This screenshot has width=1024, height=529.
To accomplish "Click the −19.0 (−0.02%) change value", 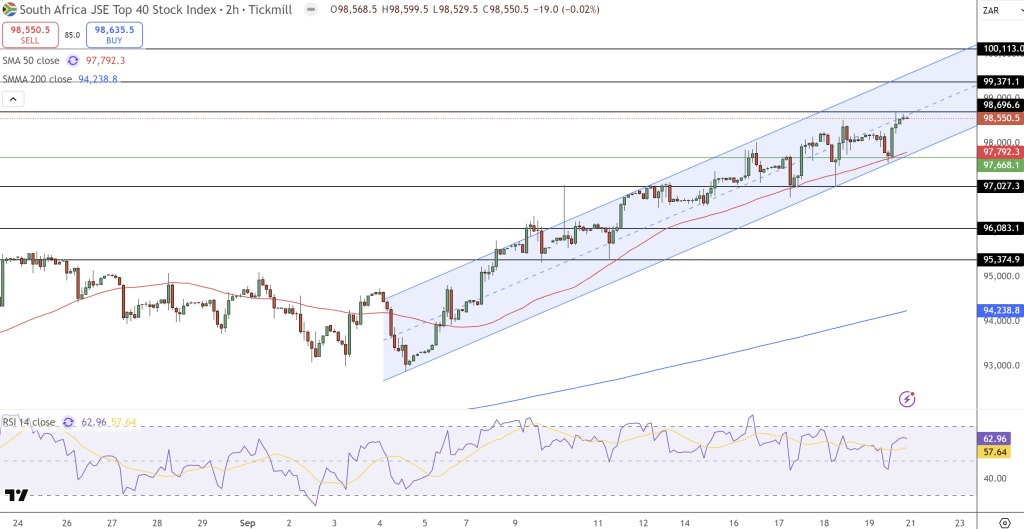I will point(567,9).
